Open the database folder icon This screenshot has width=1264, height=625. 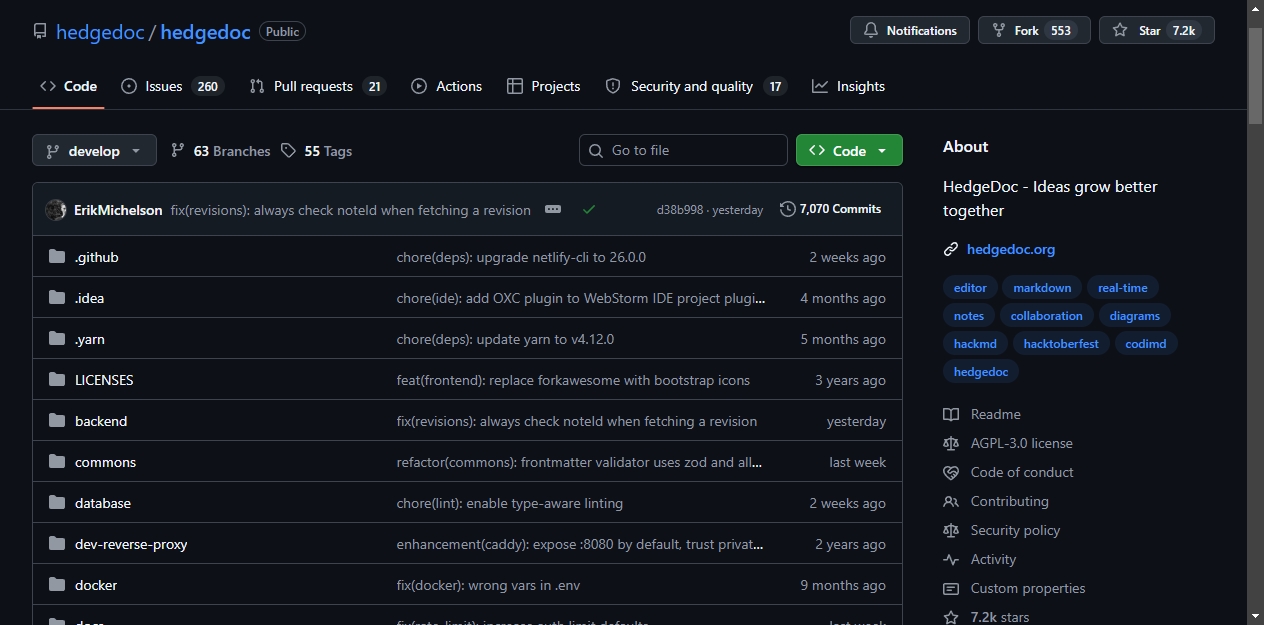[57, 503]
